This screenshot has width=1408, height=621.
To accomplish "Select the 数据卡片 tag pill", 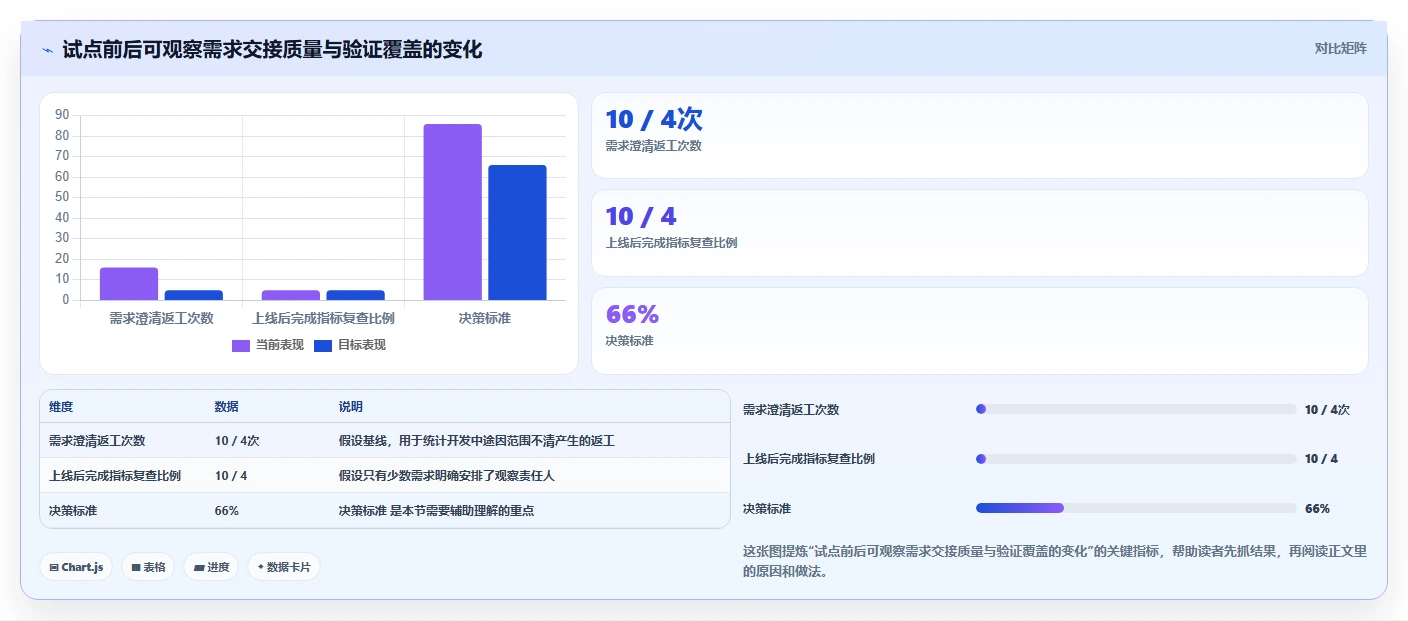I will tap(284, 567).
